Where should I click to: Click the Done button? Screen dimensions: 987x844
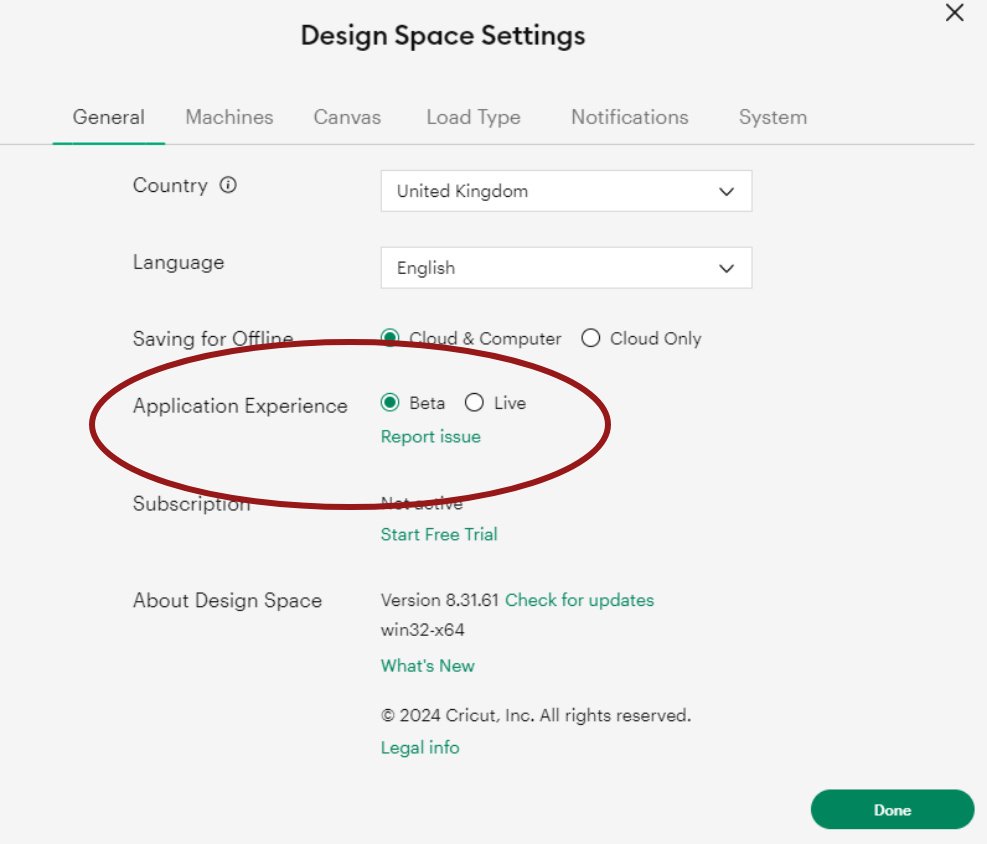pos(891,810)
